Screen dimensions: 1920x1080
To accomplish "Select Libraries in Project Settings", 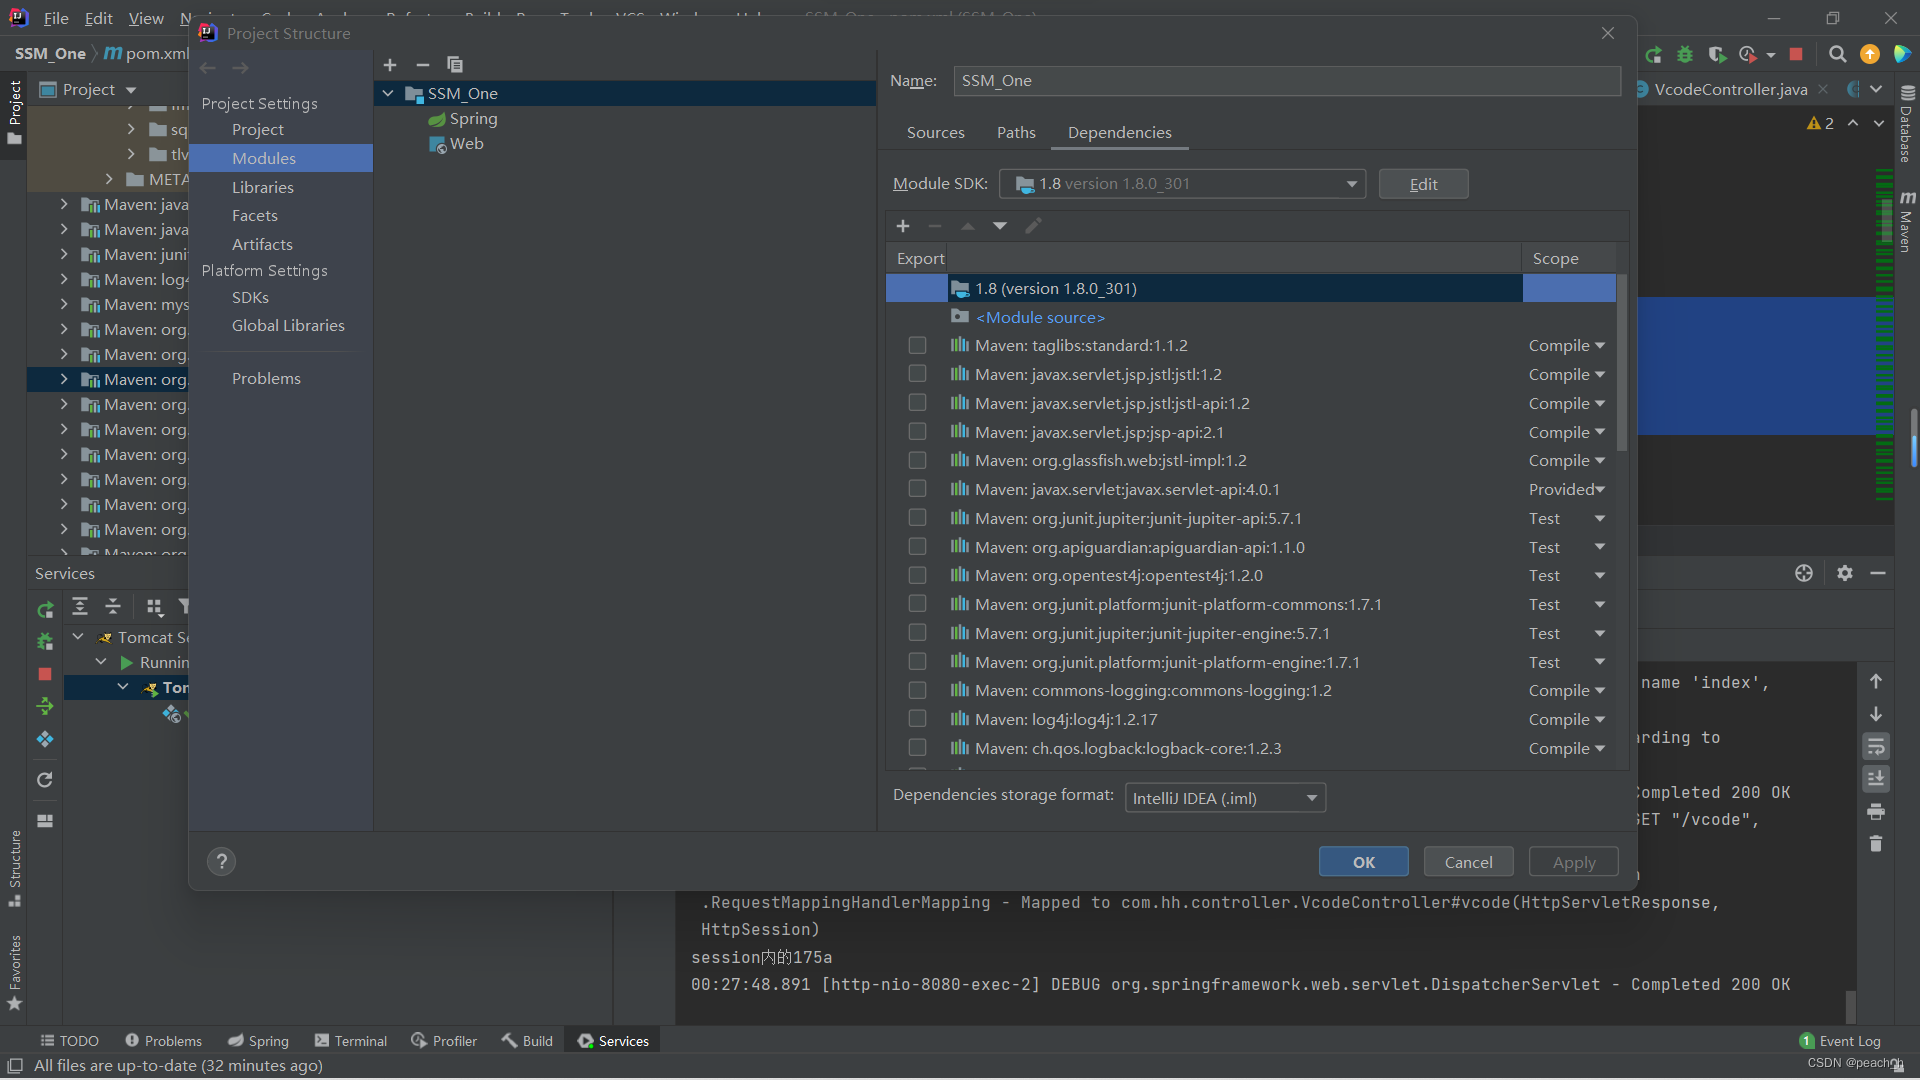I will click(263, 187).
